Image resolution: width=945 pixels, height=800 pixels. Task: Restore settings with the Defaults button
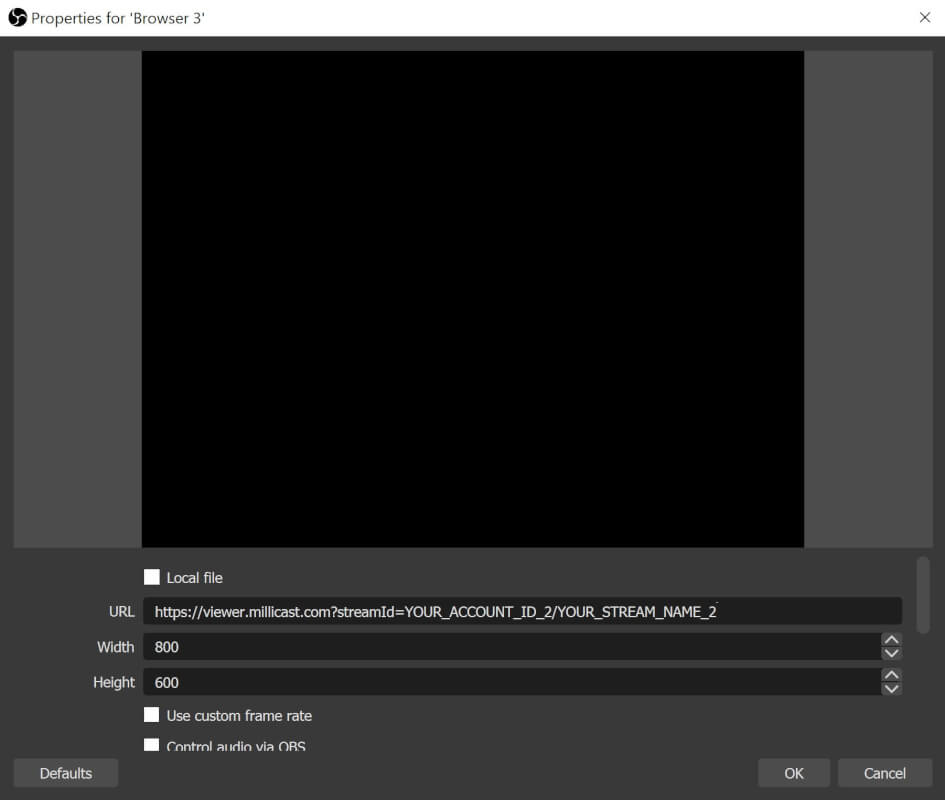coord(65,772)
